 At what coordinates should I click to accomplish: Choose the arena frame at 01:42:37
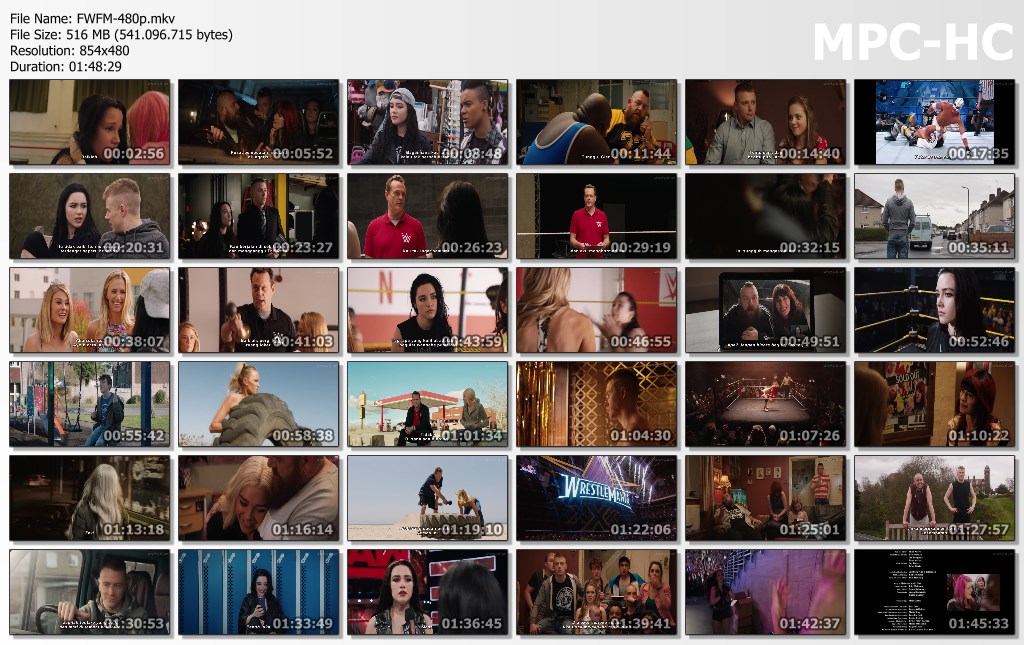(765, 592)
